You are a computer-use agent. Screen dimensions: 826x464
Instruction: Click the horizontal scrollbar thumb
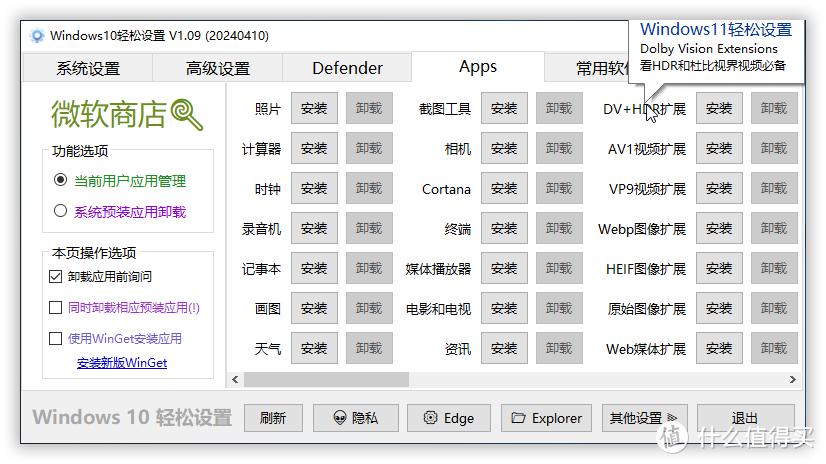pos(326,379)
